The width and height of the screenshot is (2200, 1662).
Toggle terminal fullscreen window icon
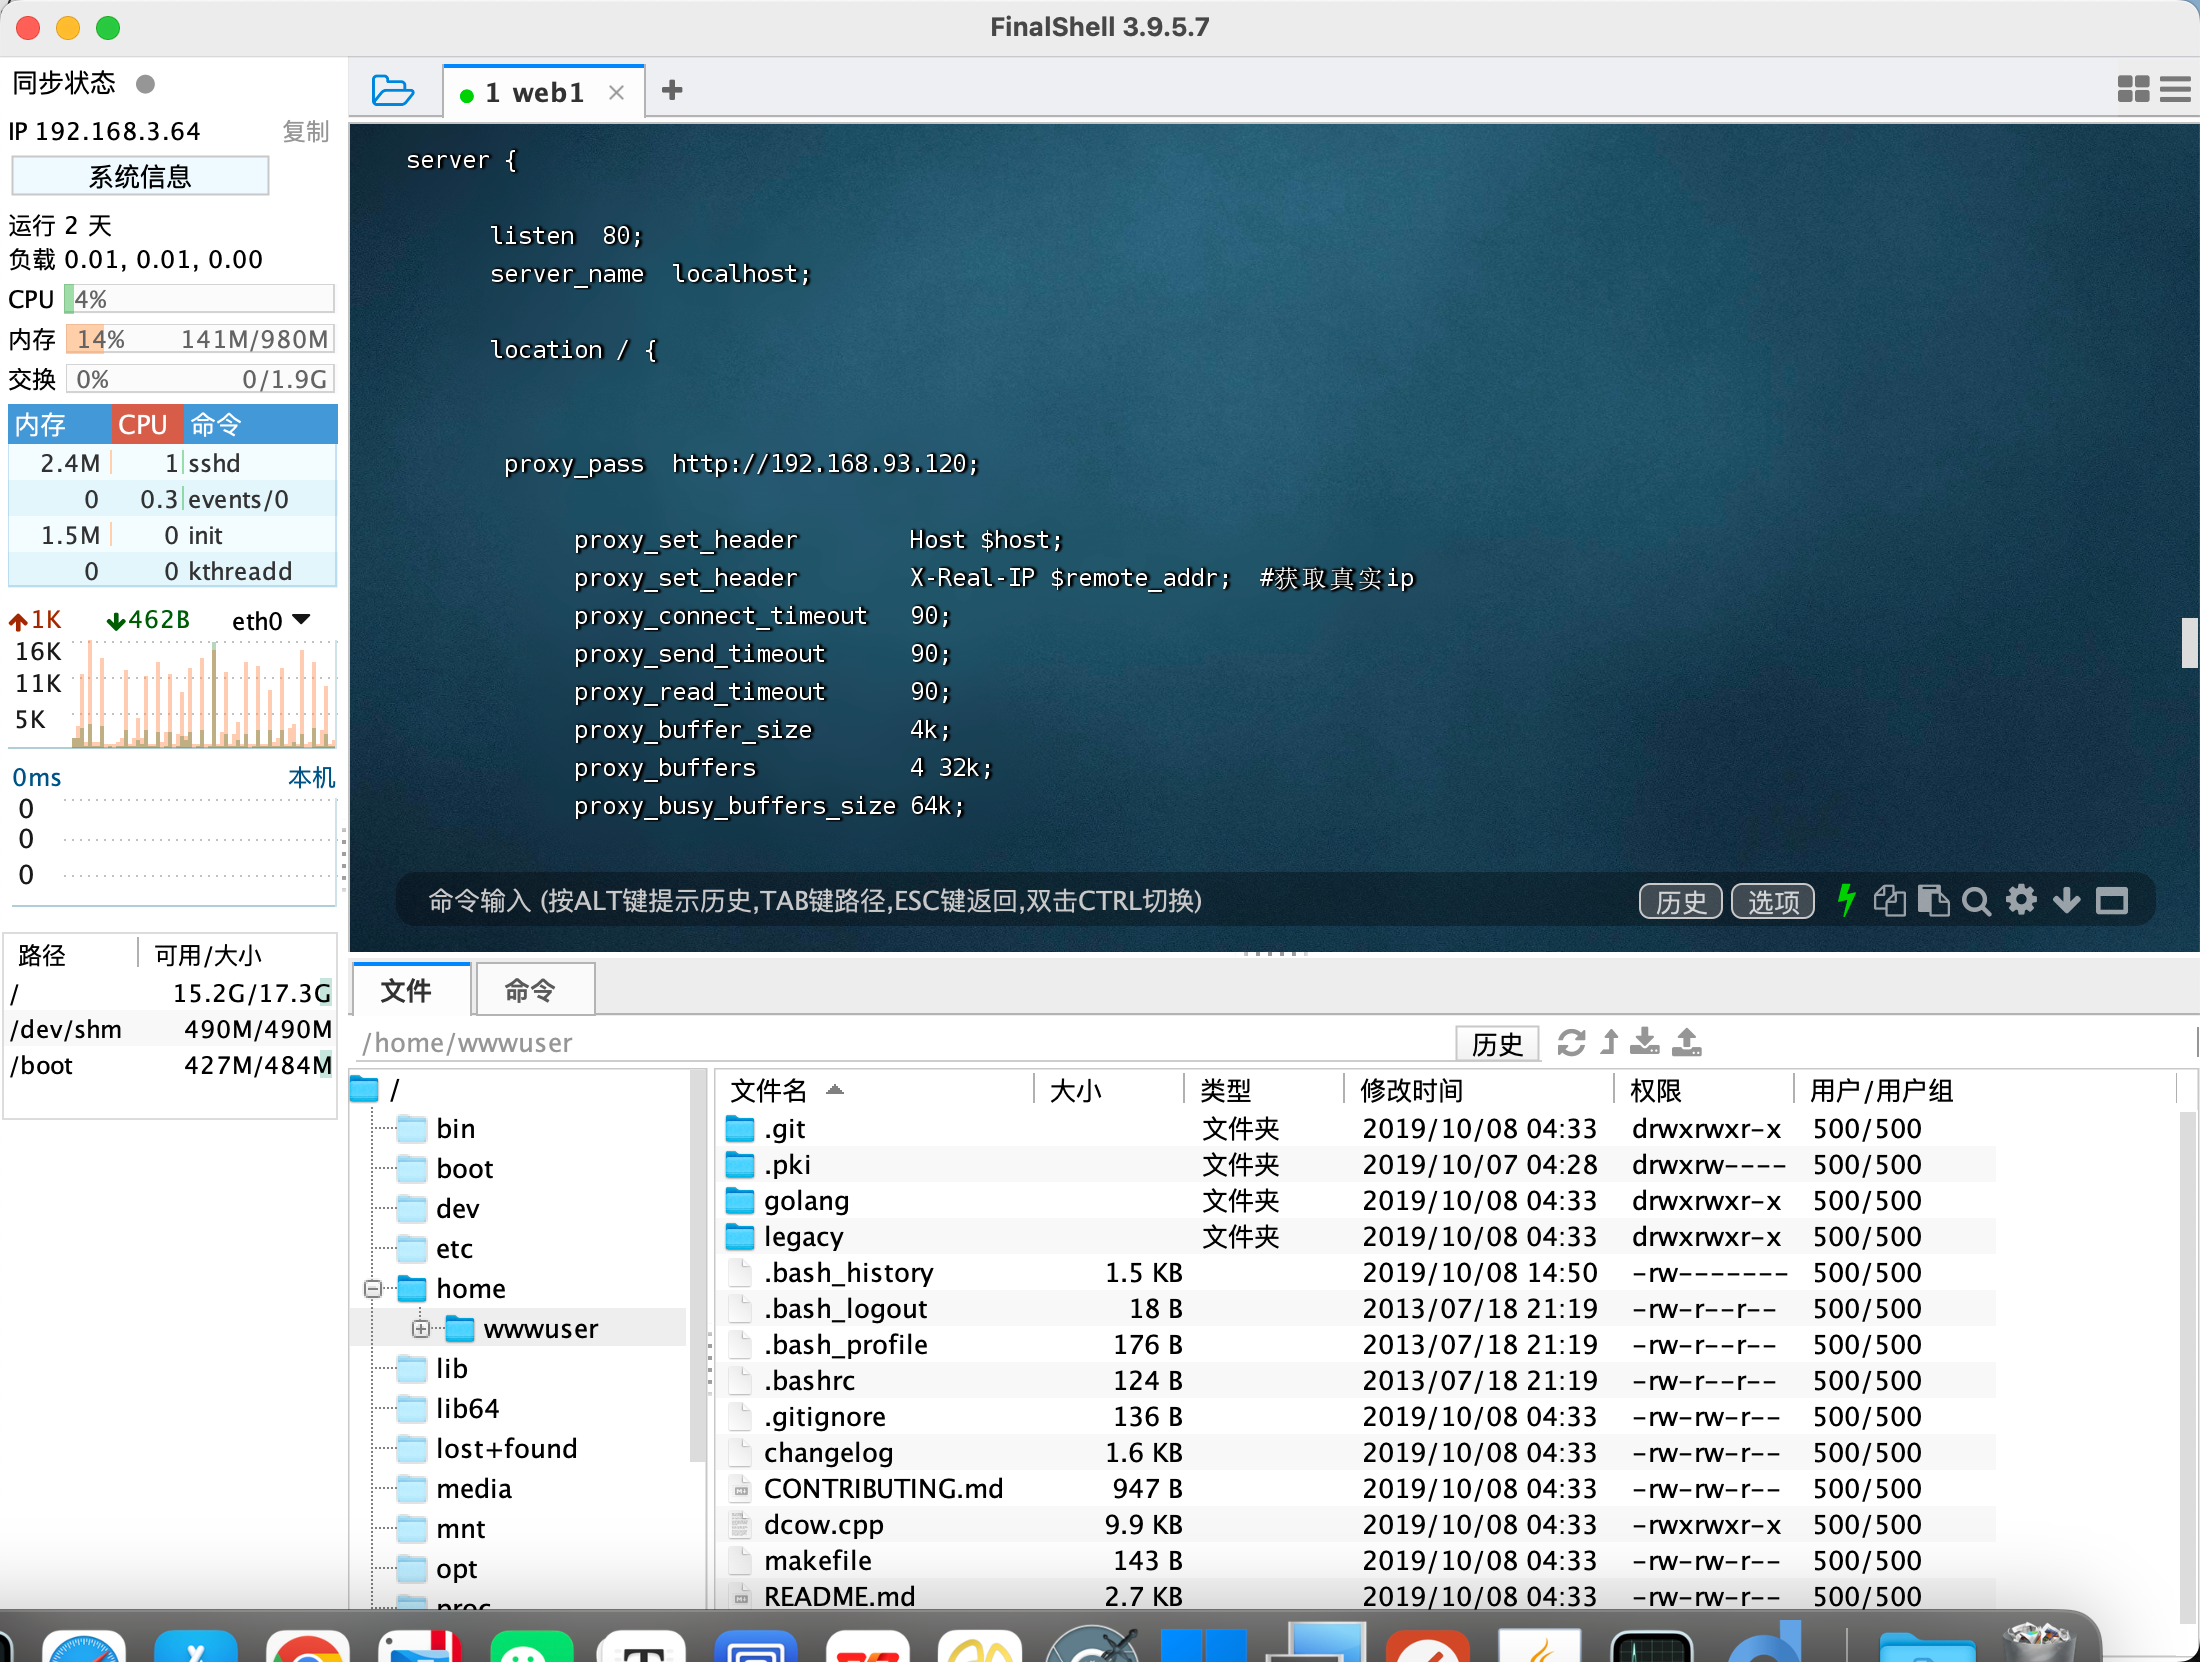click(2112, 901)
